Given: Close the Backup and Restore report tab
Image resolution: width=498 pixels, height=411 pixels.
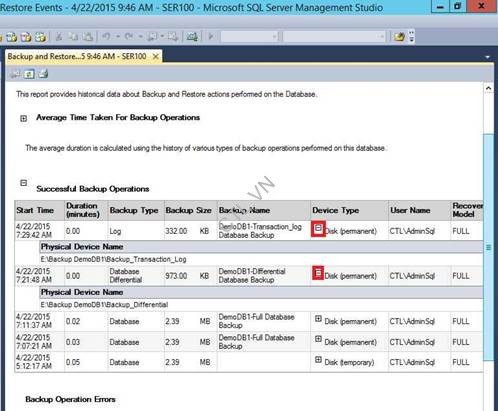Looking at the screenshot, I should (x=155, y=57).
